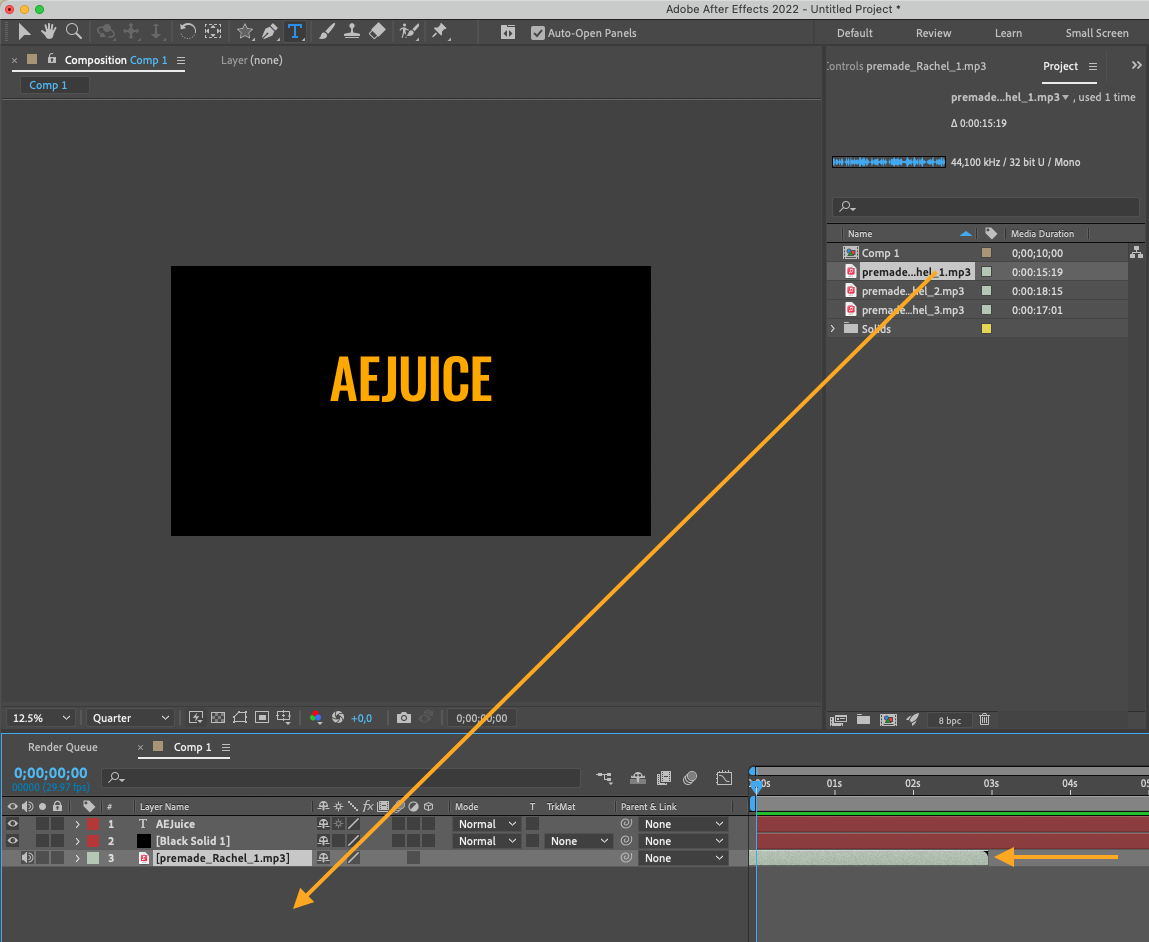Open the Review workspace
This screenshot has height=942, width=1149.
point(933,33)
